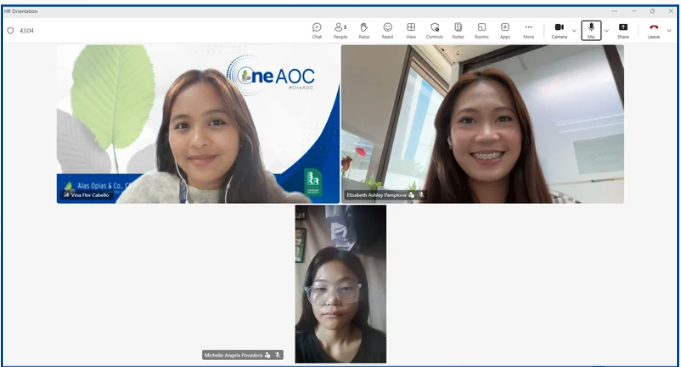
Task: Raise your hand in the meeting
Action: (364, 30)
